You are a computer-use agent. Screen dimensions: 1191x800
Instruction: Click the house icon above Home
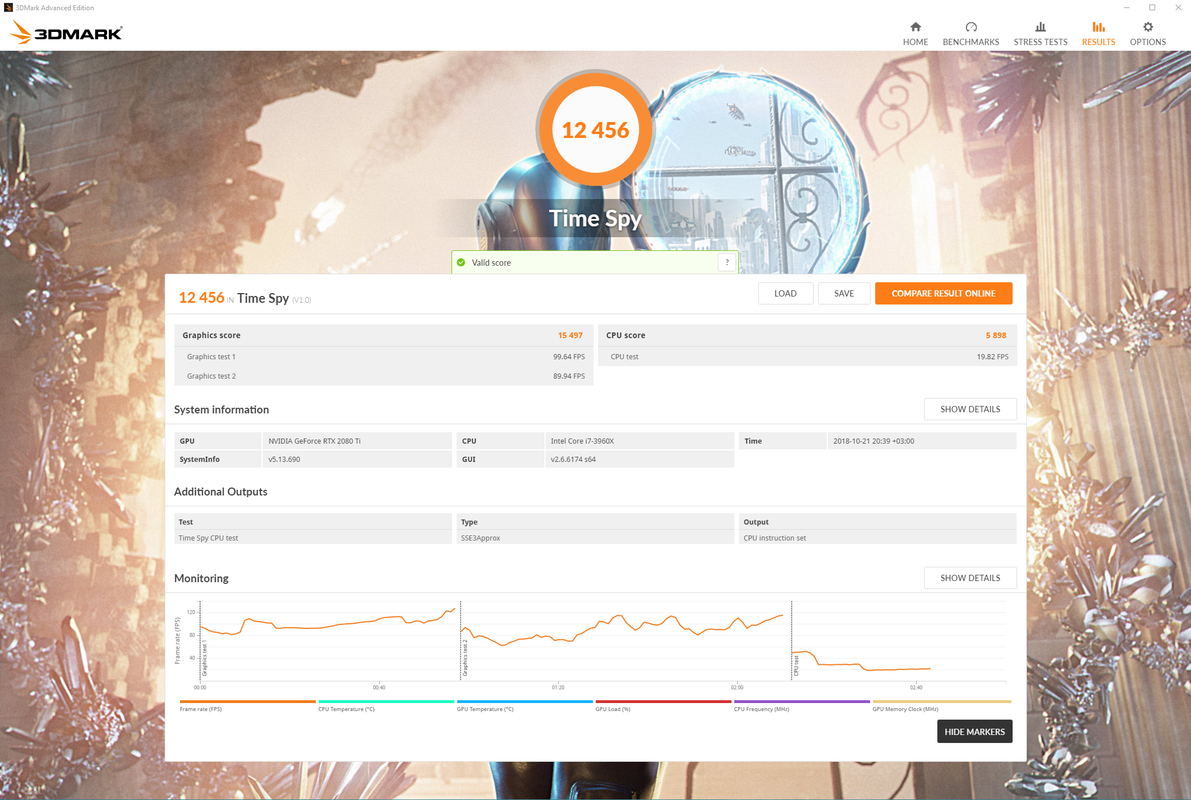tap(915, 27)
